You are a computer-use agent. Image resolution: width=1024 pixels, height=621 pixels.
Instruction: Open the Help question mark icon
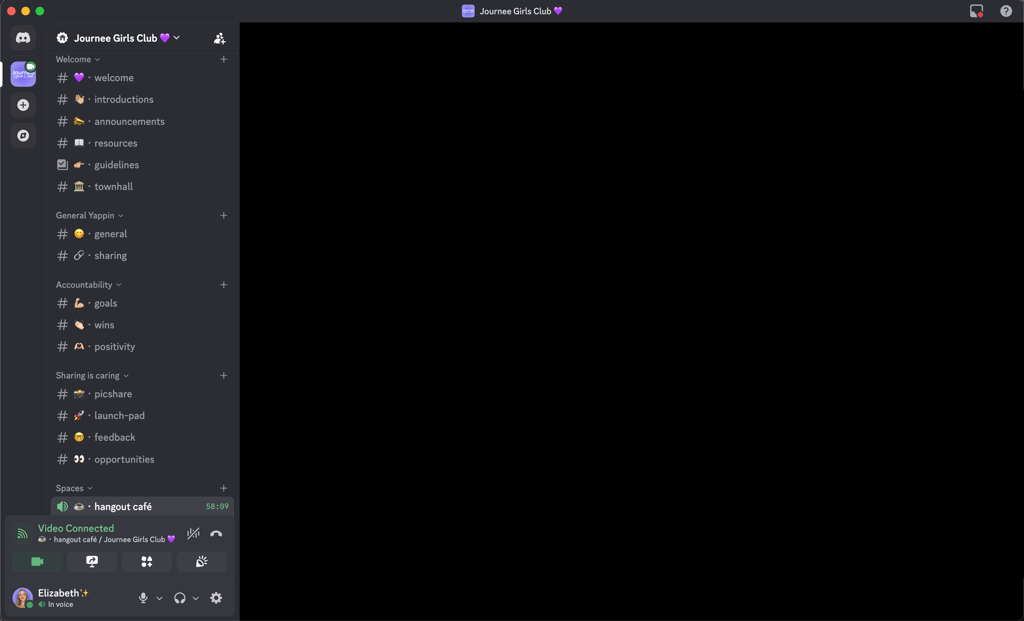[x=1006, y=11]
